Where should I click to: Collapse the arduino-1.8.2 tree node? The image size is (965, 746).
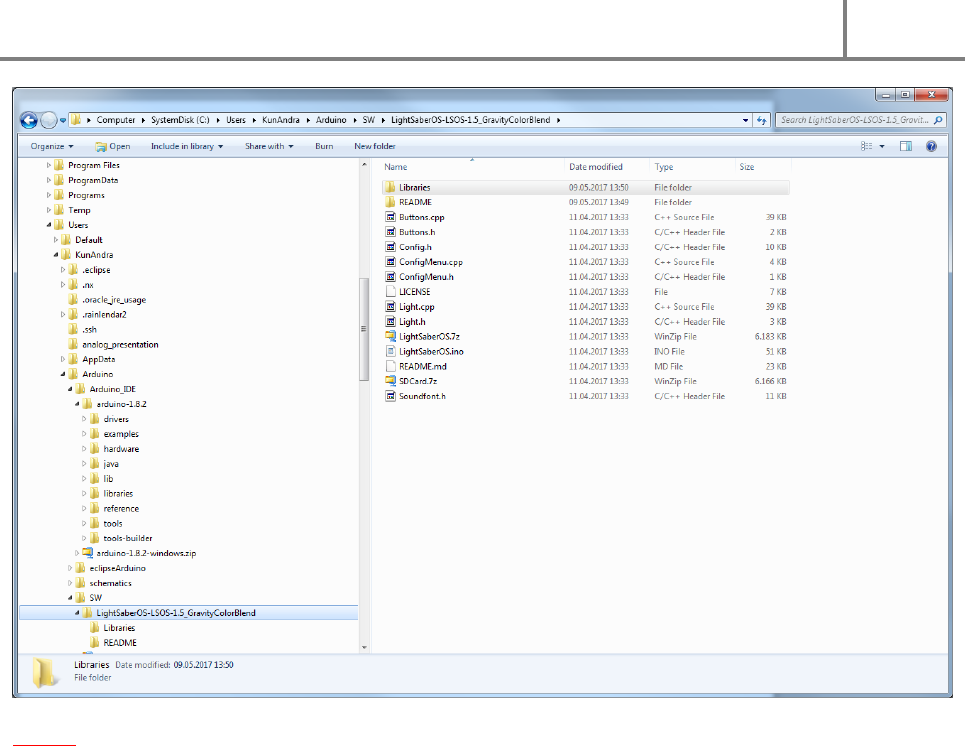click(77, 404)
